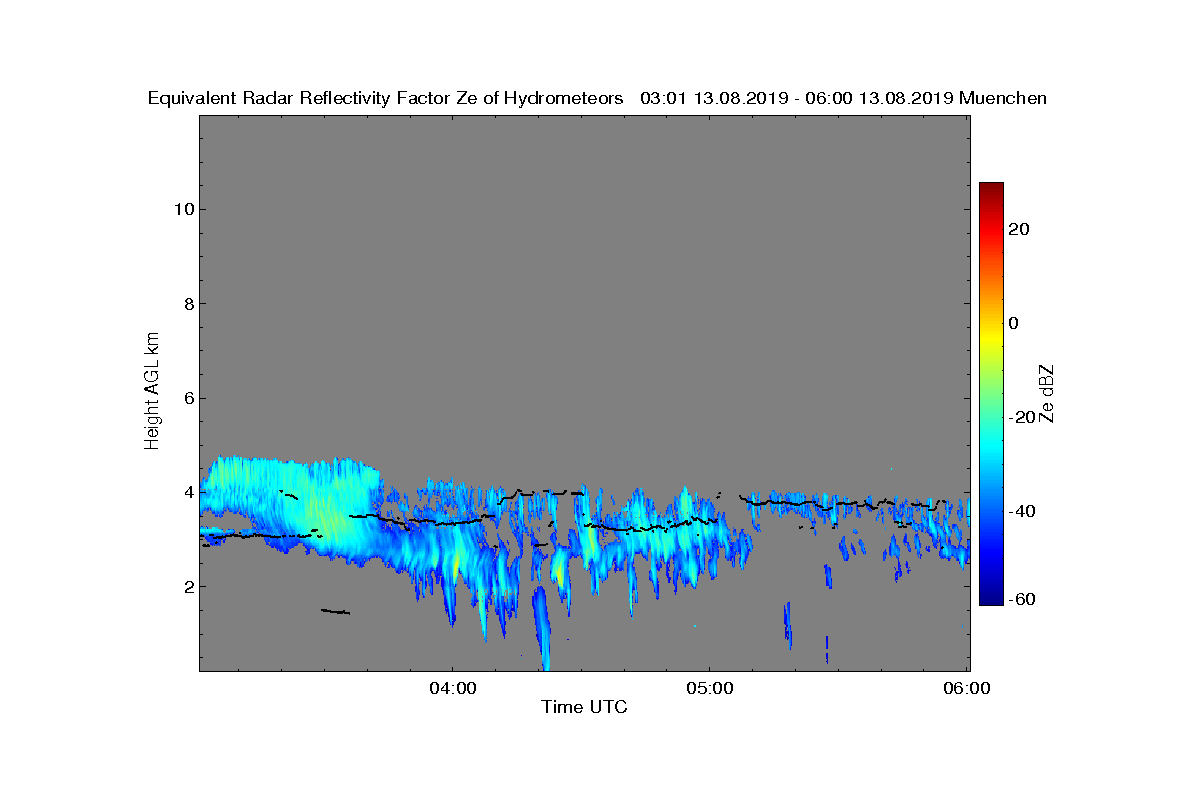Screen dimensions: 1200x800
Task: Click the short black segment near 1.5 km
Action: click(336, 611)
